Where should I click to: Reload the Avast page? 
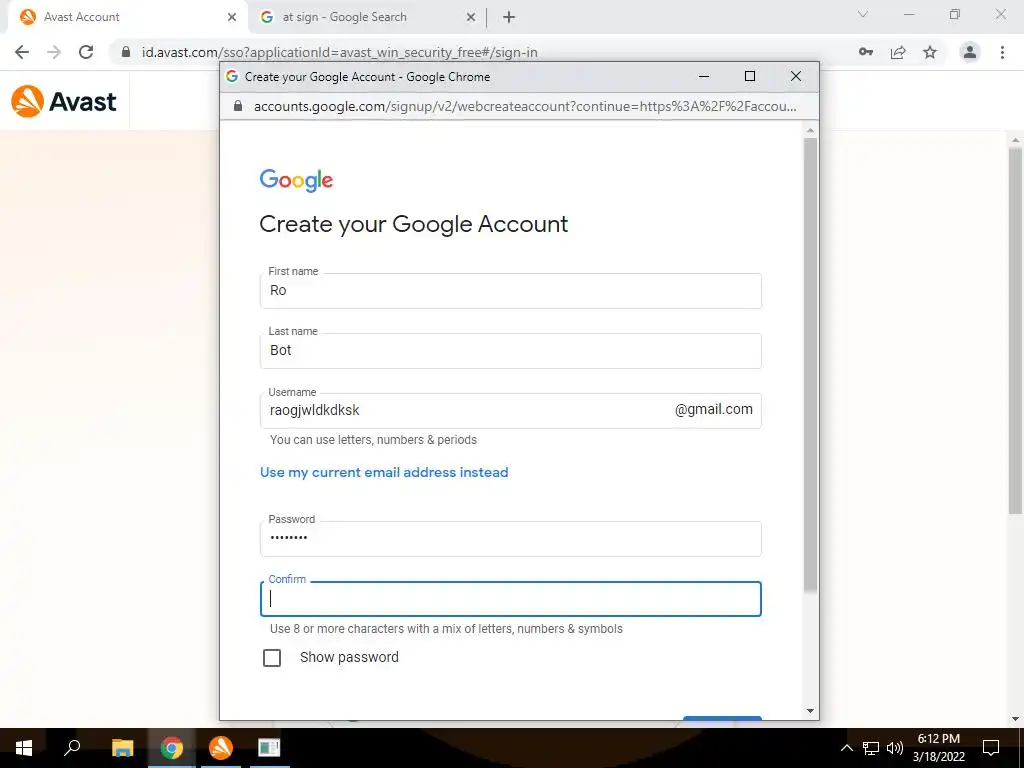point(86,52)
